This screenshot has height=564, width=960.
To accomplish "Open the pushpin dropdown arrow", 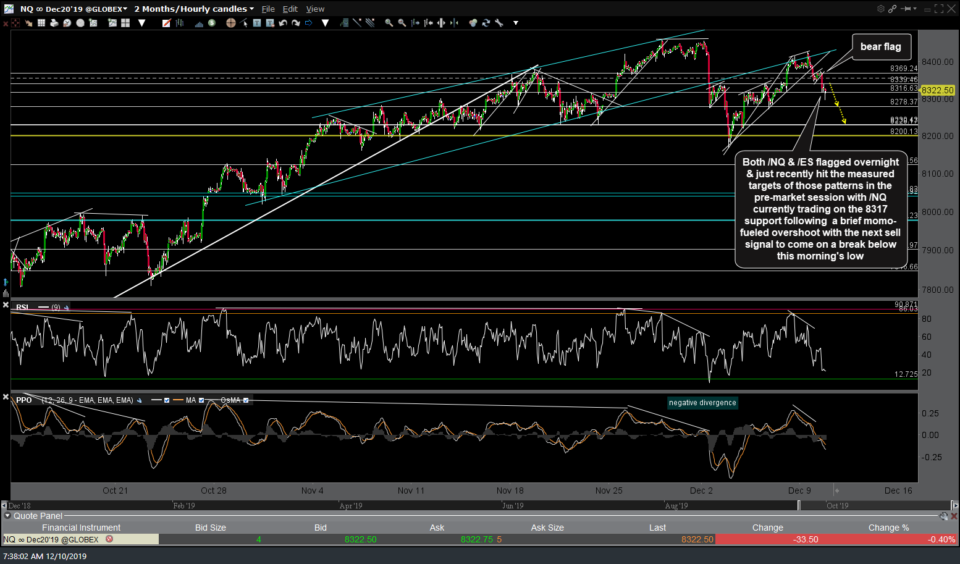I will click(x=915, y=9).
